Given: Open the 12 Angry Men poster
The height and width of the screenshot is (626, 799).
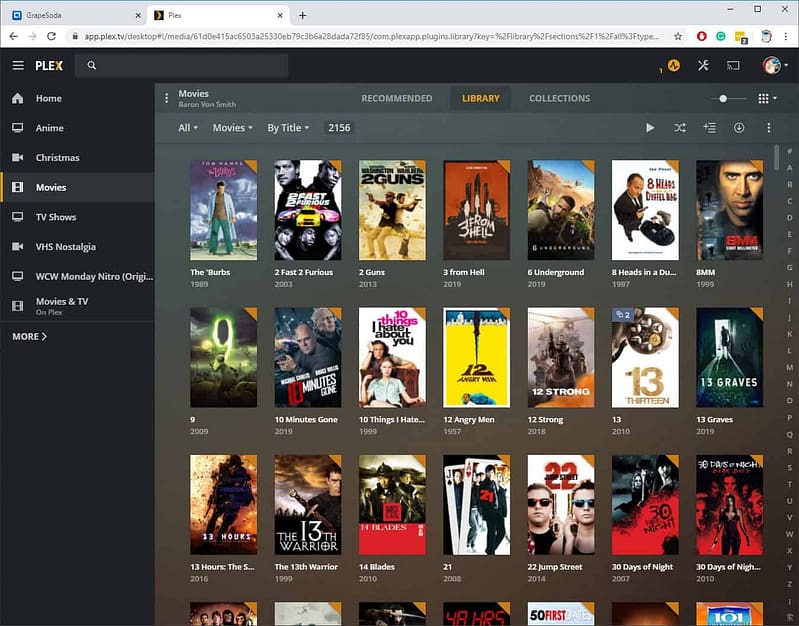Looking at the screenshot, I should (x=476, y=357).
